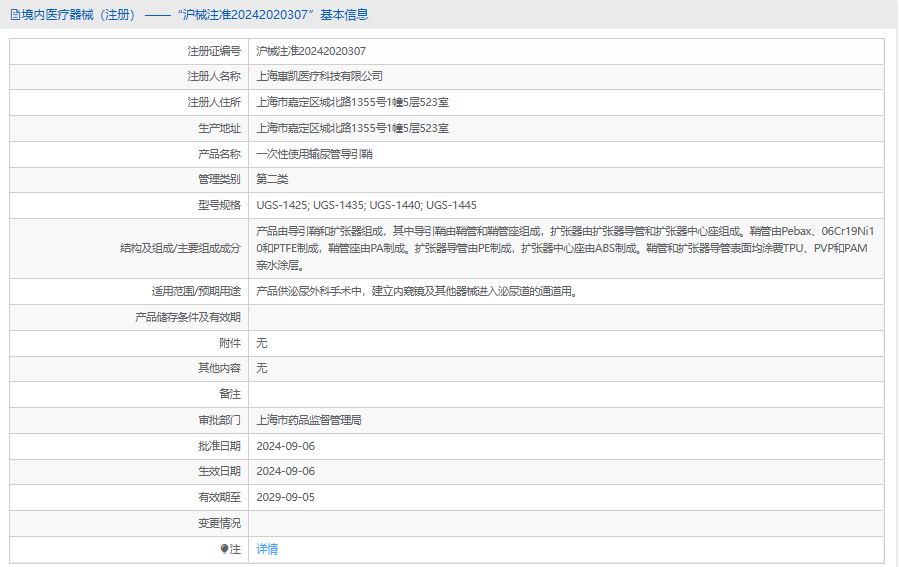Click the structure composition description paragraph

[x=565, y=248]
